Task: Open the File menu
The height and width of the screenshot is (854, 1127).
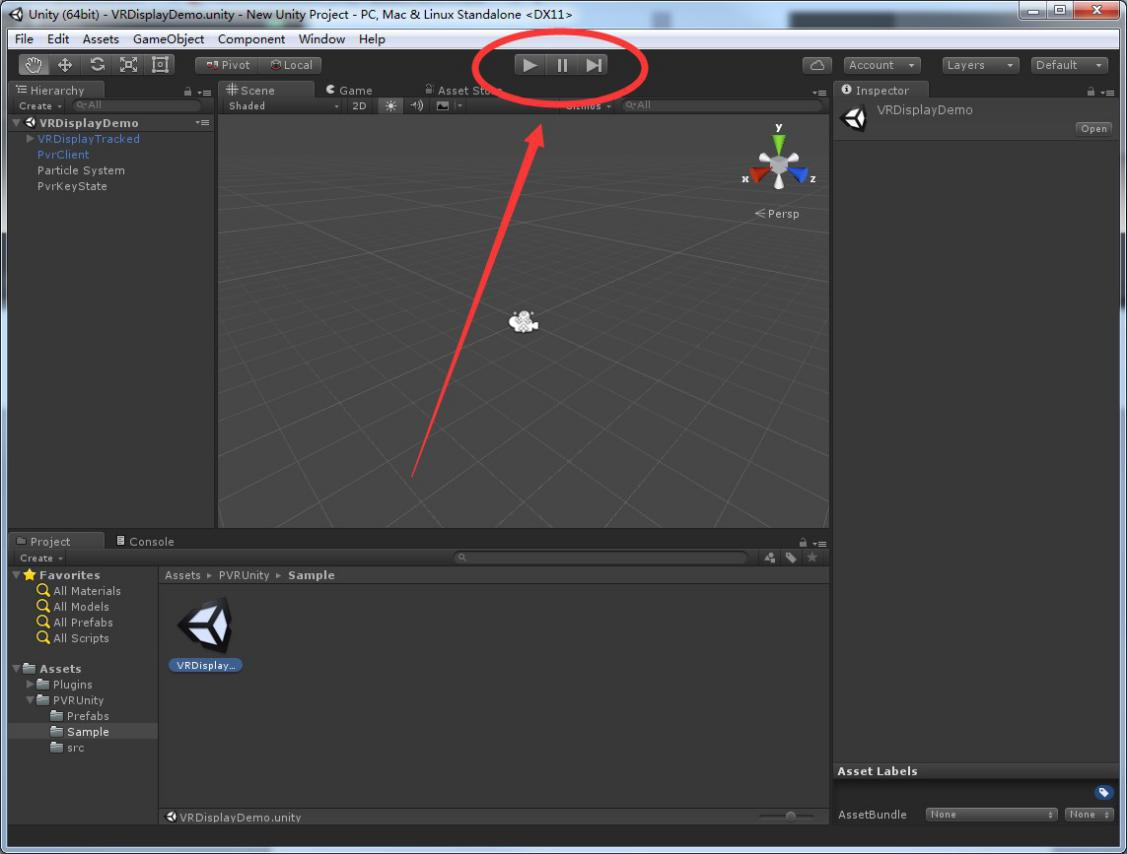Action: (x=24, y=39)
